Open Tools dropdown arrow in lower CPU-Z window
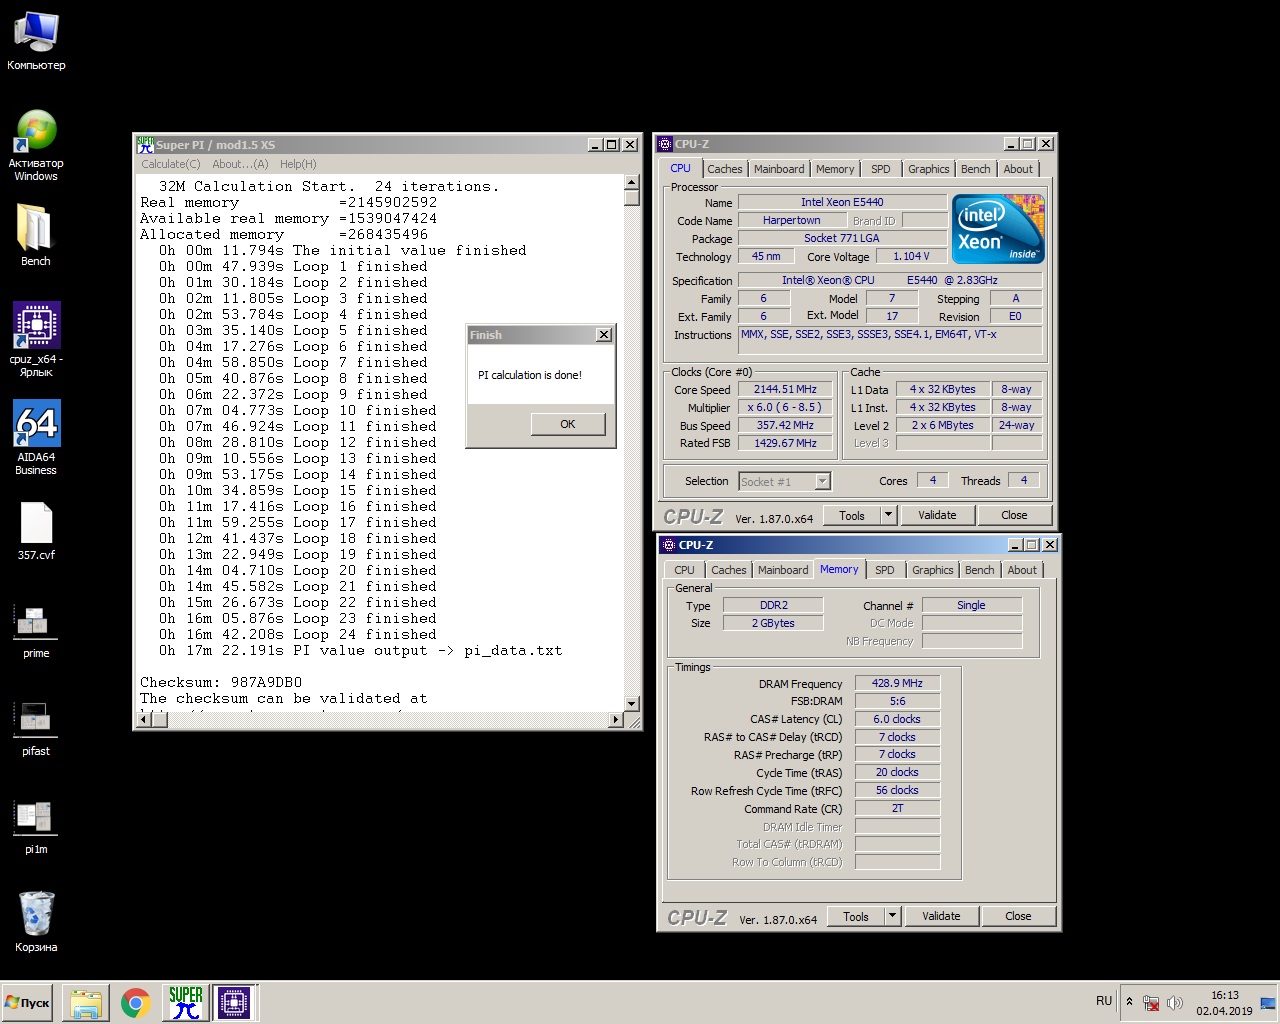This screenshot has height=1024, width=1280. click(892, 916)
